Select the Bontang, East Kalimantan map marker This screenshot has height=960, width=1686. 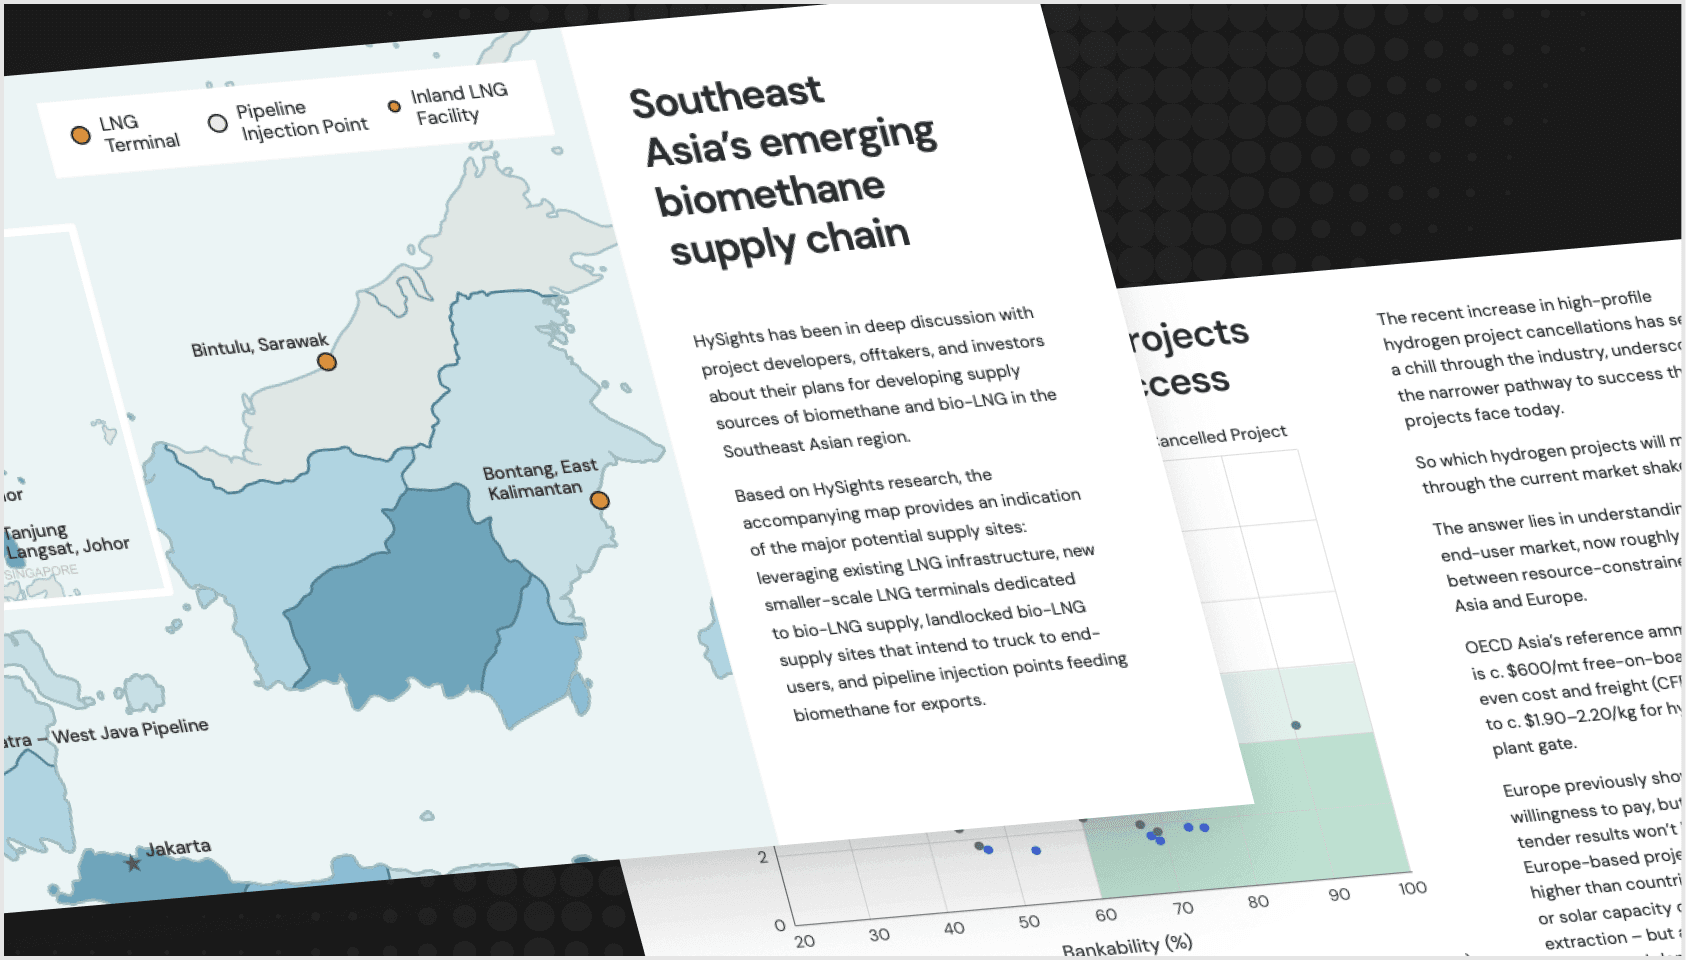[600, 500]
